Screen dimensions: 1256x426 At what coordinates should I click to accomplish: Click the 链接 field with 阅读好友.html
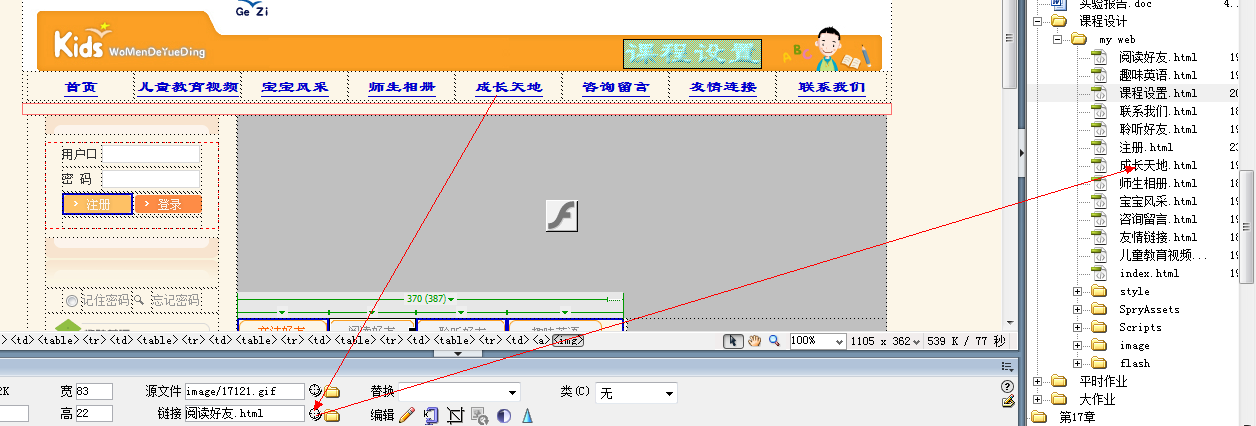pyautogui.click(x=245, y=413)
